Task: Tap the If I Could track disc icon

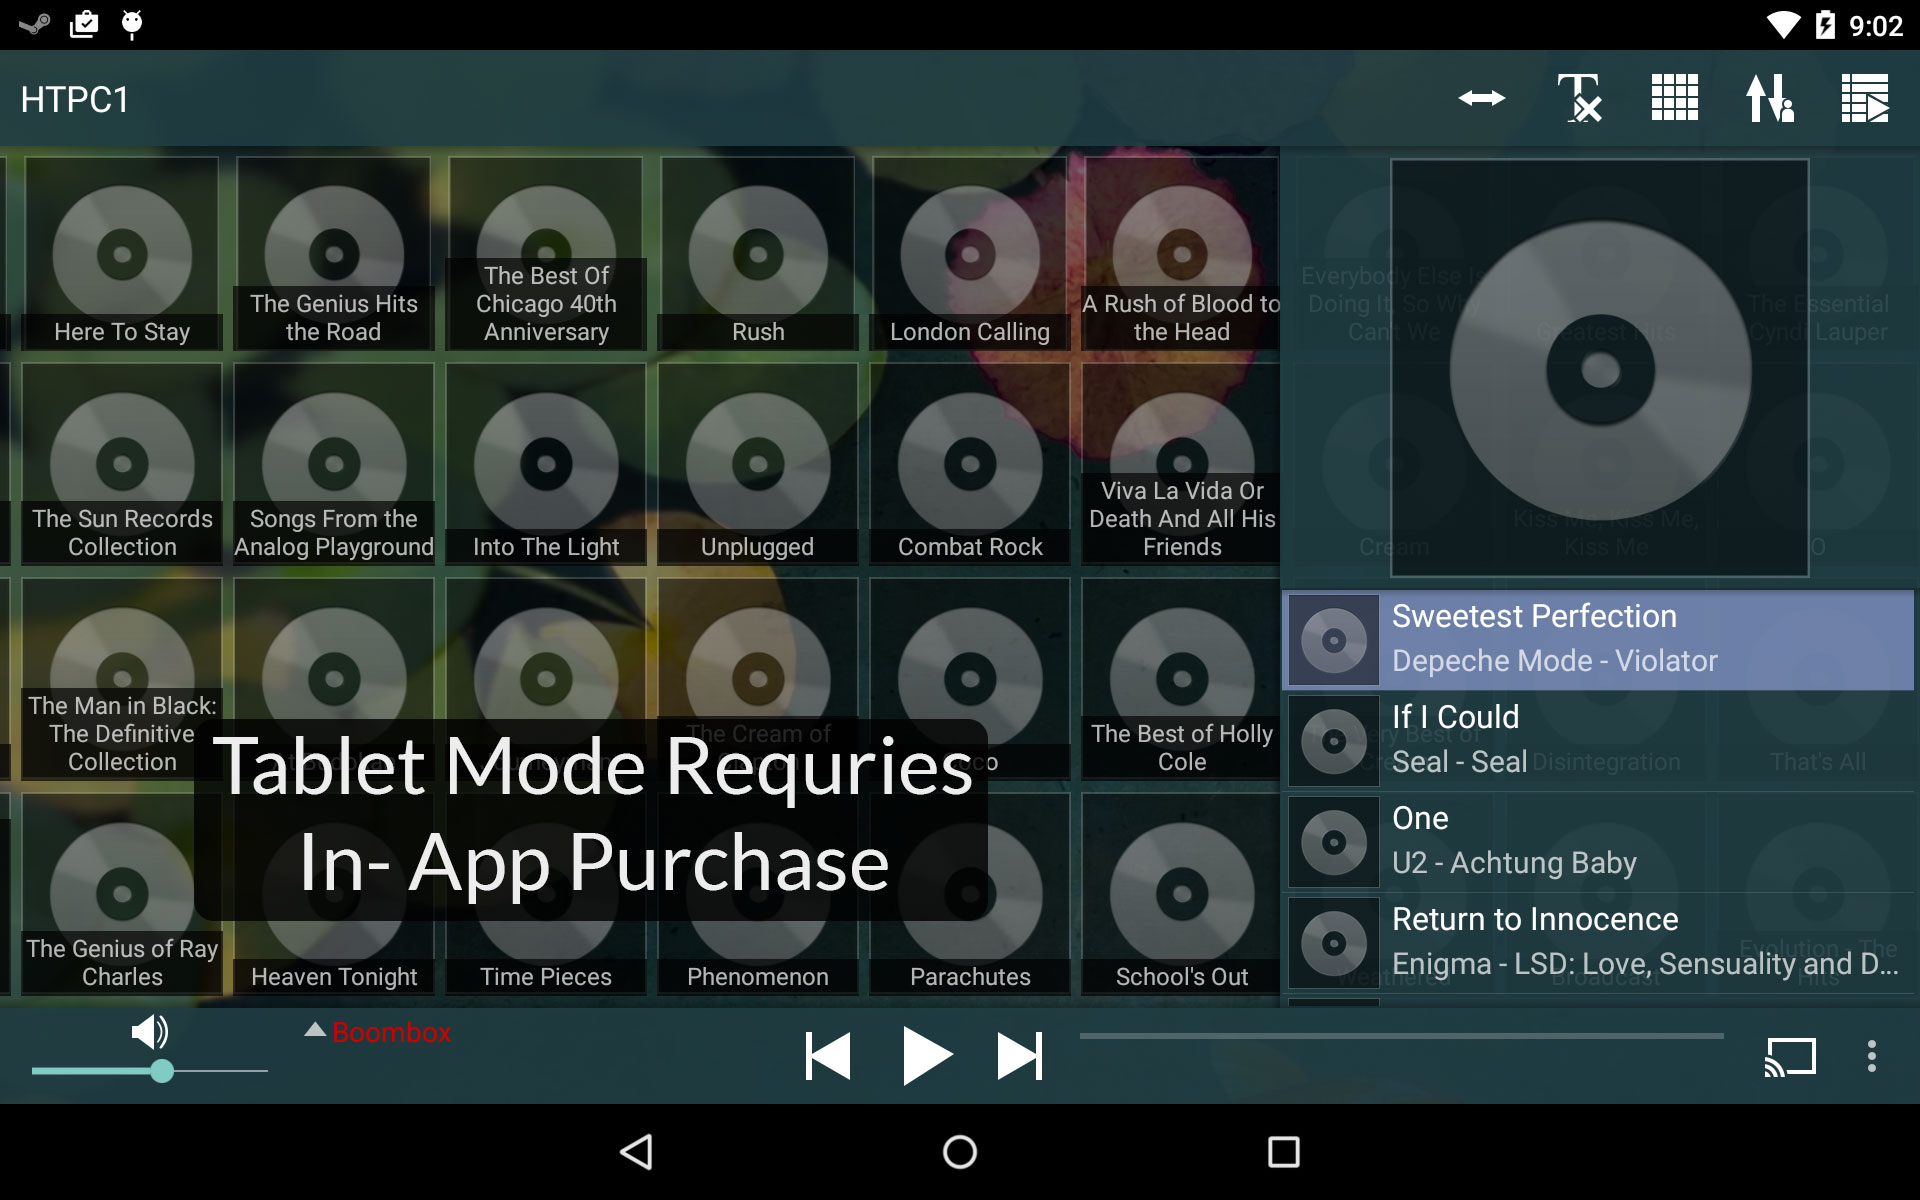Action: tap(1334, 741)
